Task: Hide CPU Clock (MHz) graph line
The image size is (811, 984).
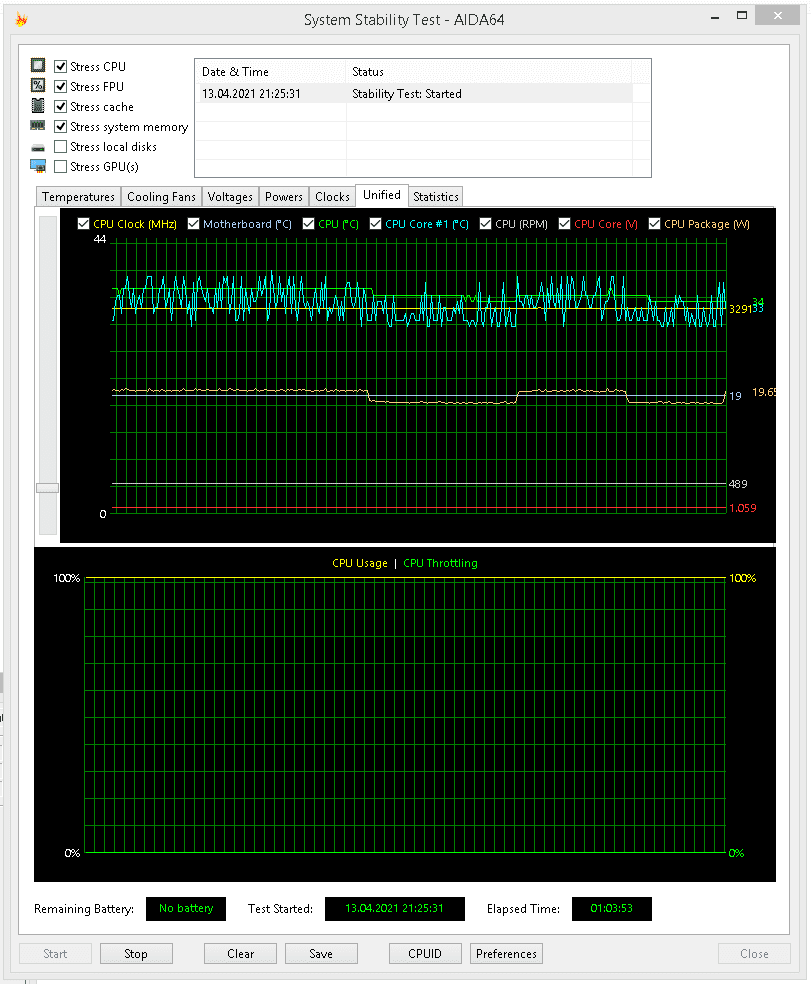Action: tap(83, 224)
